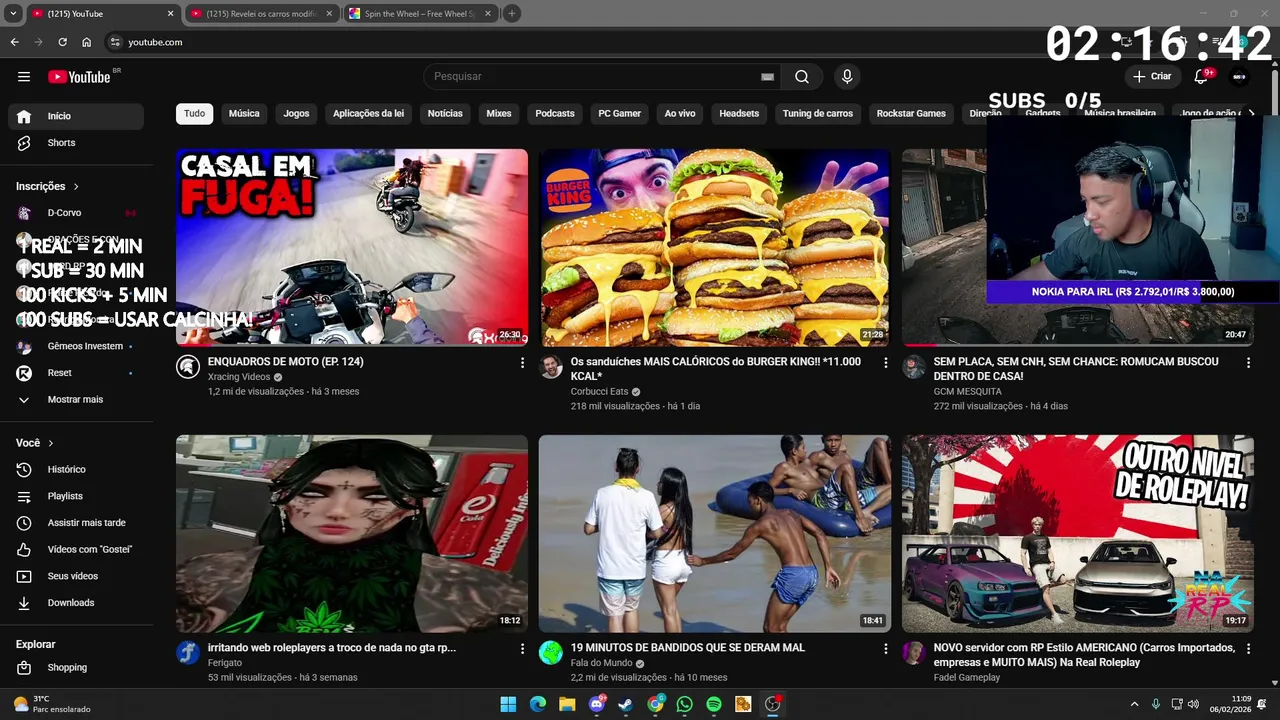Open the Reset subscription
Image resolution: width=1280 pixels, height=720 pixels.
pyautogui.click(x=76, y=373)
